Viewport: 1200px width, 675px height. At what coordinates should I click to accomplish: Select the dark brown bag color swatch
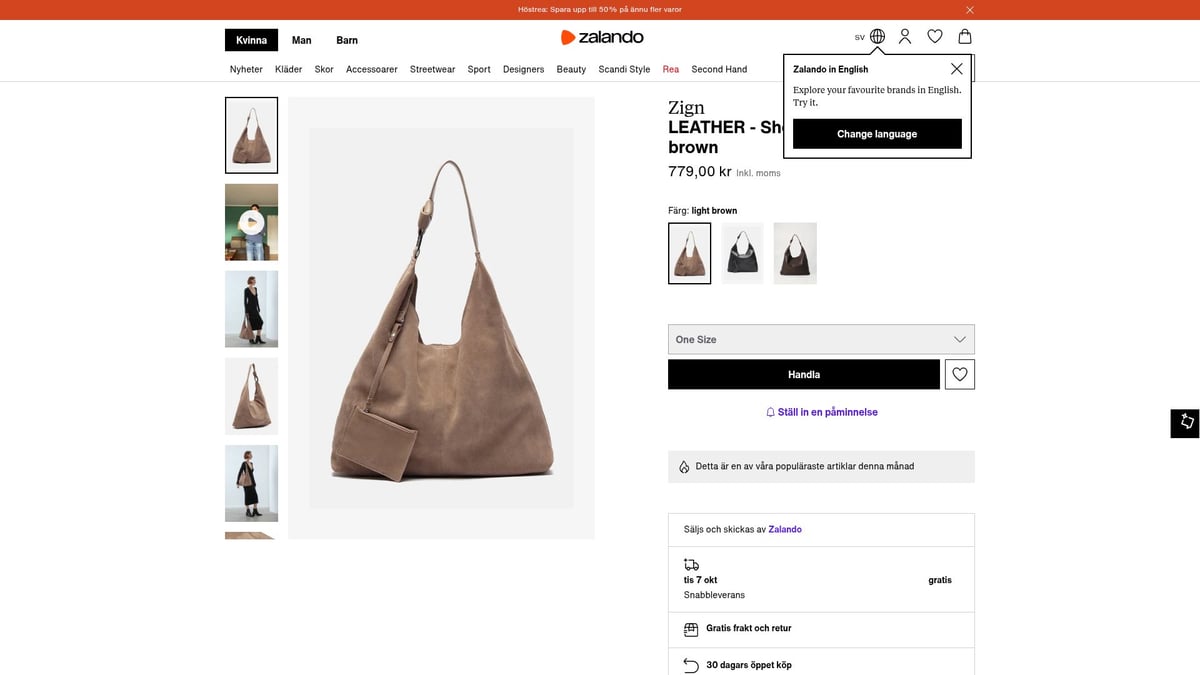(x=795, y=253)
